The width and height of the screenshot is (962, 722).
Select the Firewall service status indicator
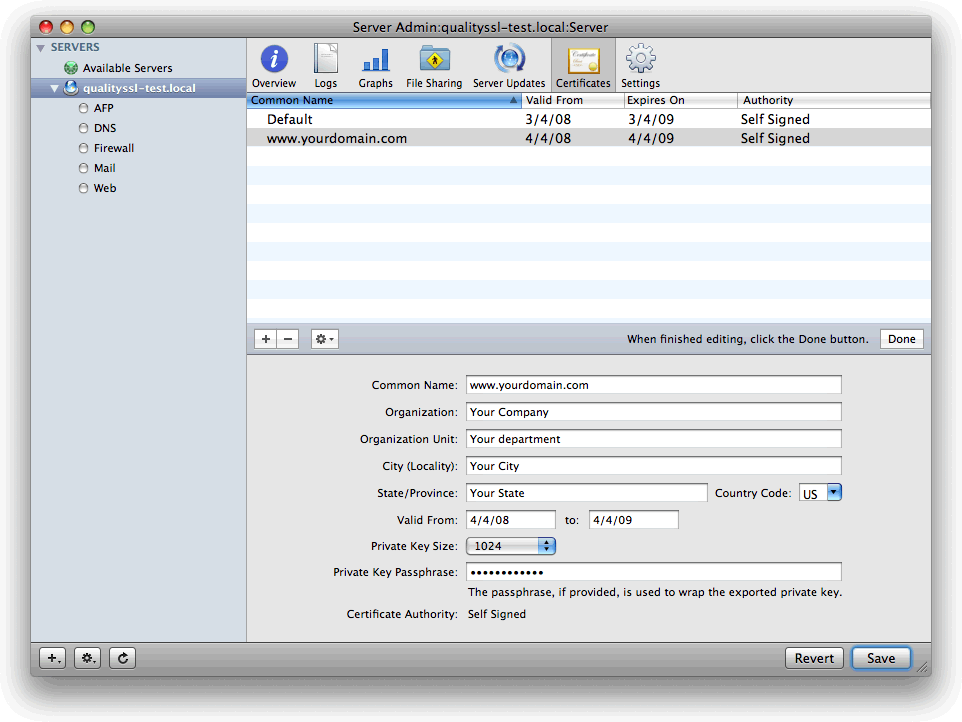[x=83, y=148]
